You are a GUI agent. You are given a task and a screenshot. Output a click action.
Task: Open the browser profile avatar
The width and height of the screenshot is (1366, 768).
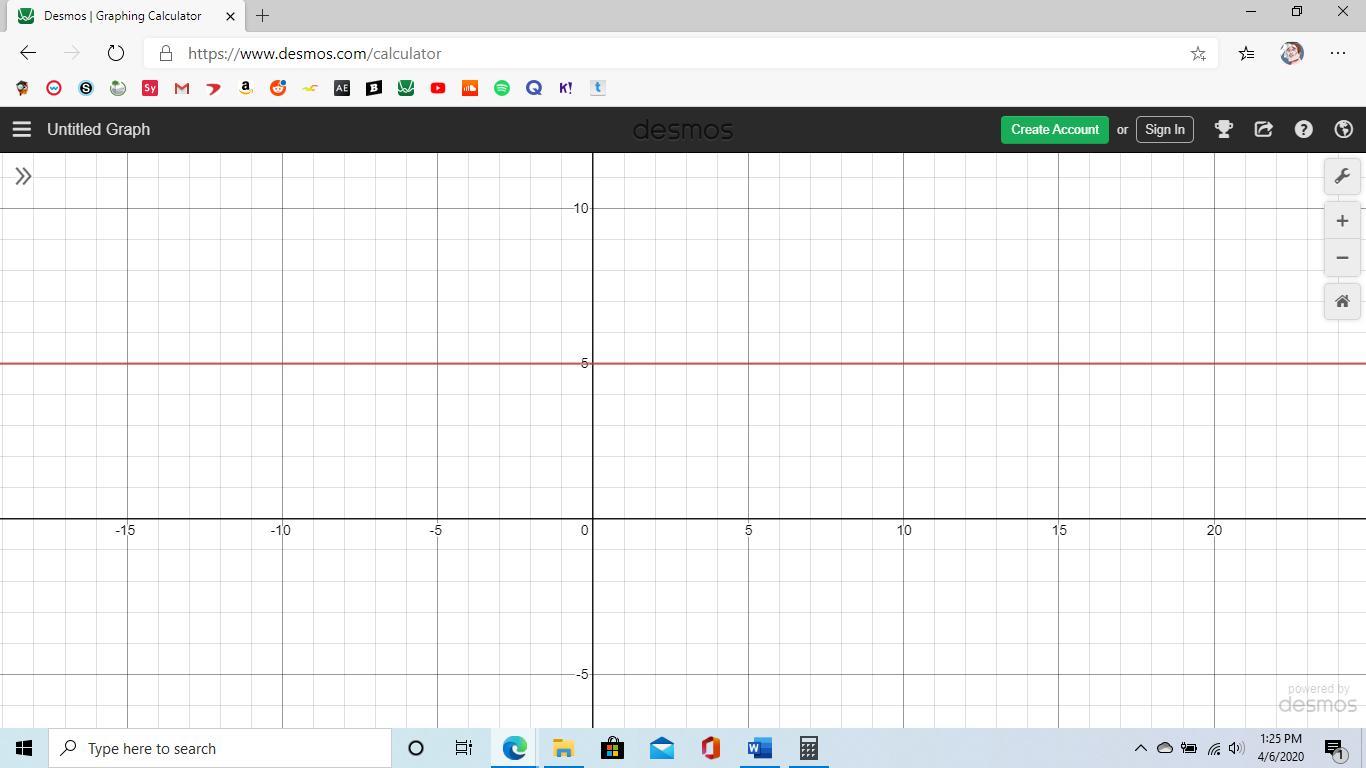(x=1291, y=53)
